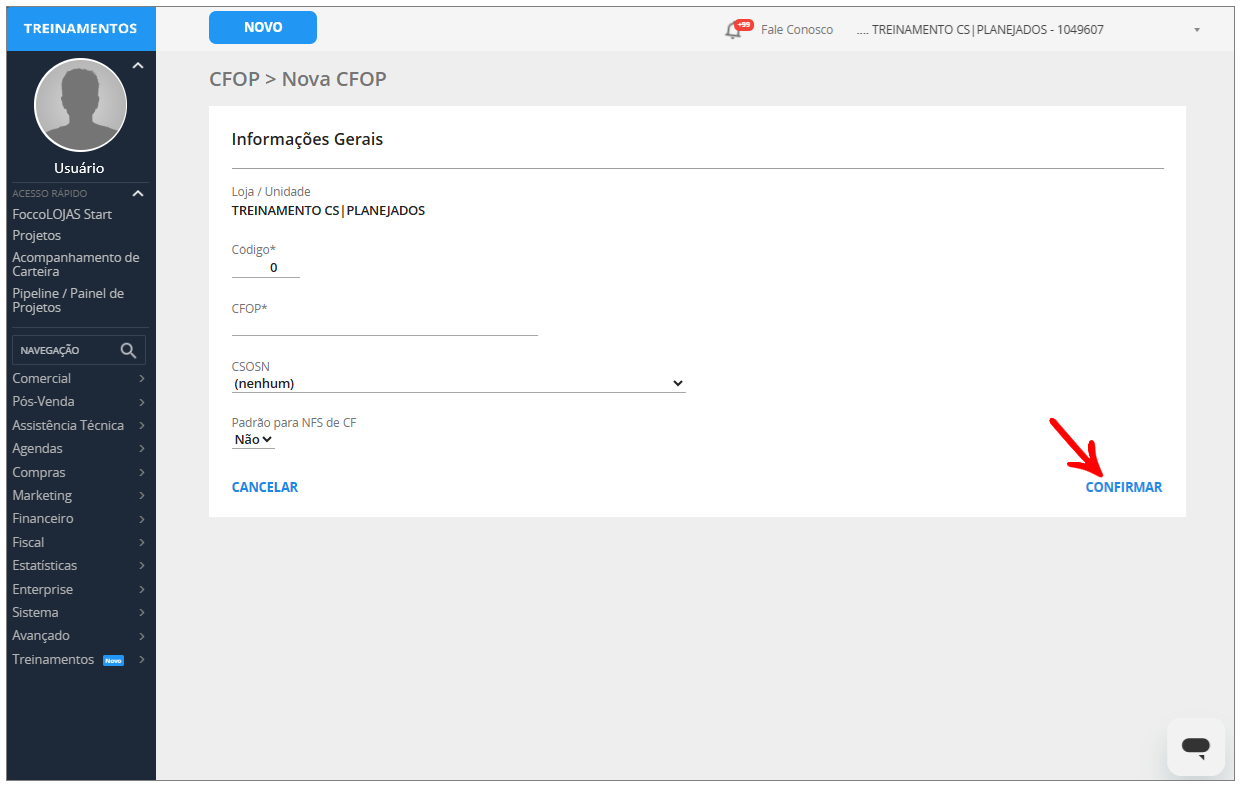Image resolution: width=1242 pixels, height=786 pixels.
Task: Open the notifications bell icon
Action: [x=734, y=30]
